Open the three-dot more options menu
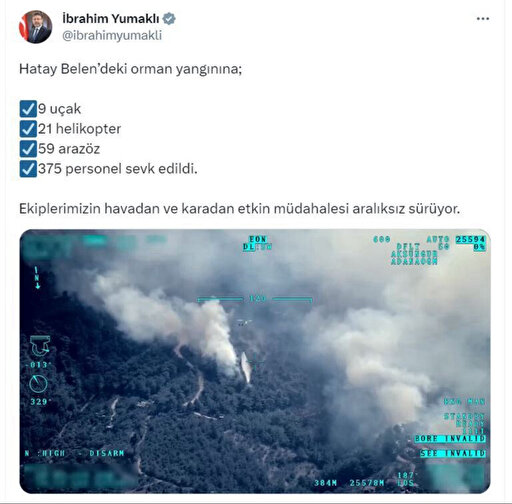This screenshot has width=512, height=504. coord(483,19)
